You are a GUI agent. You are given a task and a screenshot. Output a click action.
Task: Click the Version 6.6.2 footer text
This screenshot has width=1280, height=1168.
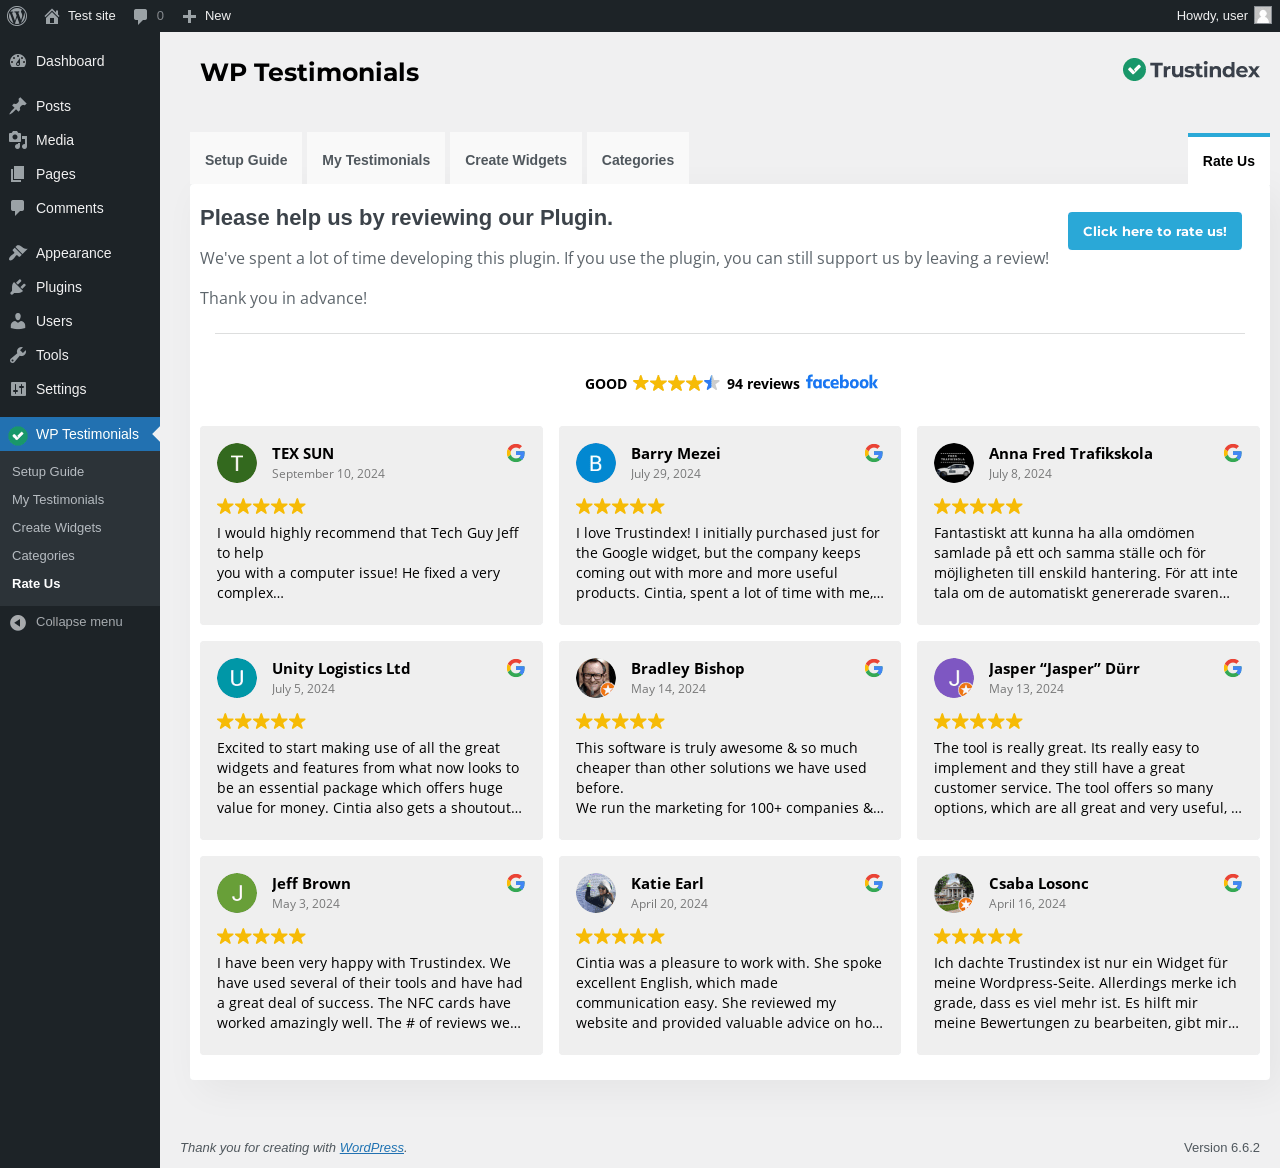1222,1147
